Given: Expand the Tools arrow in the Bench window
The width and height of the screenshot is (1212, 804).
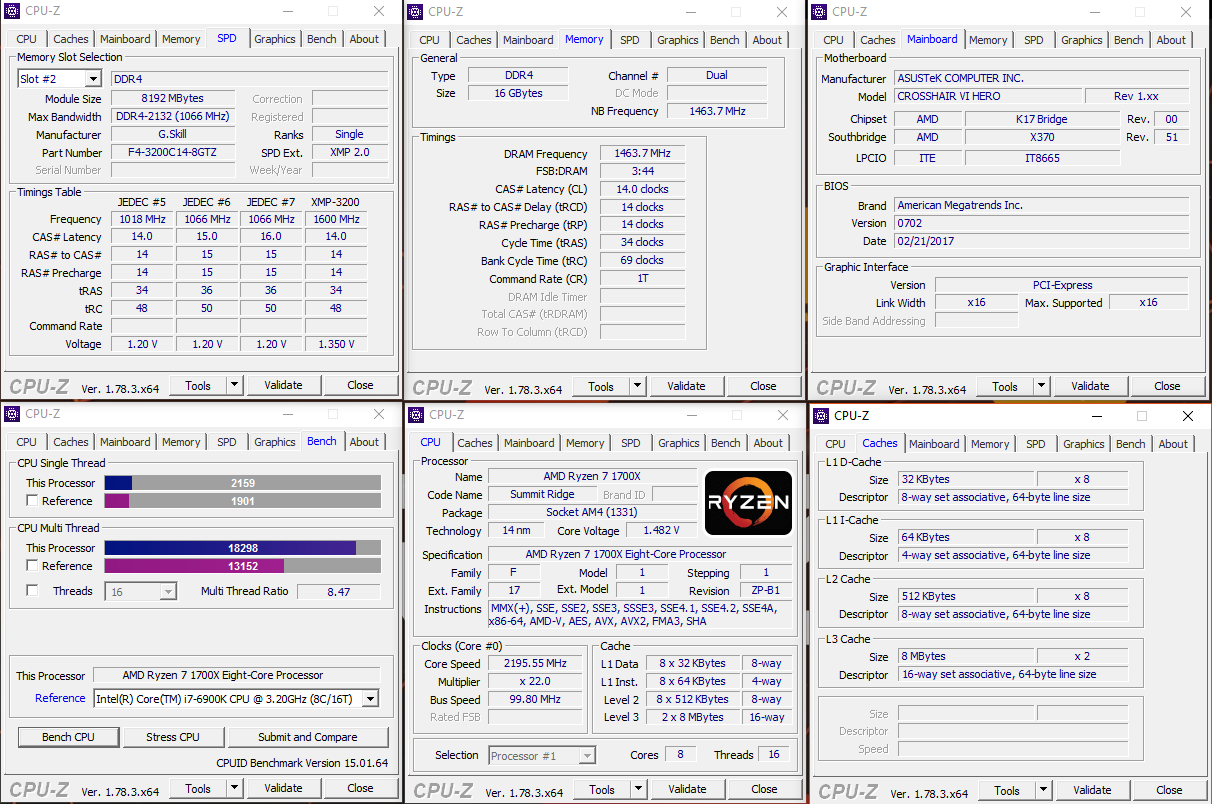Looking at the screenshot, I should click(235, 788).
